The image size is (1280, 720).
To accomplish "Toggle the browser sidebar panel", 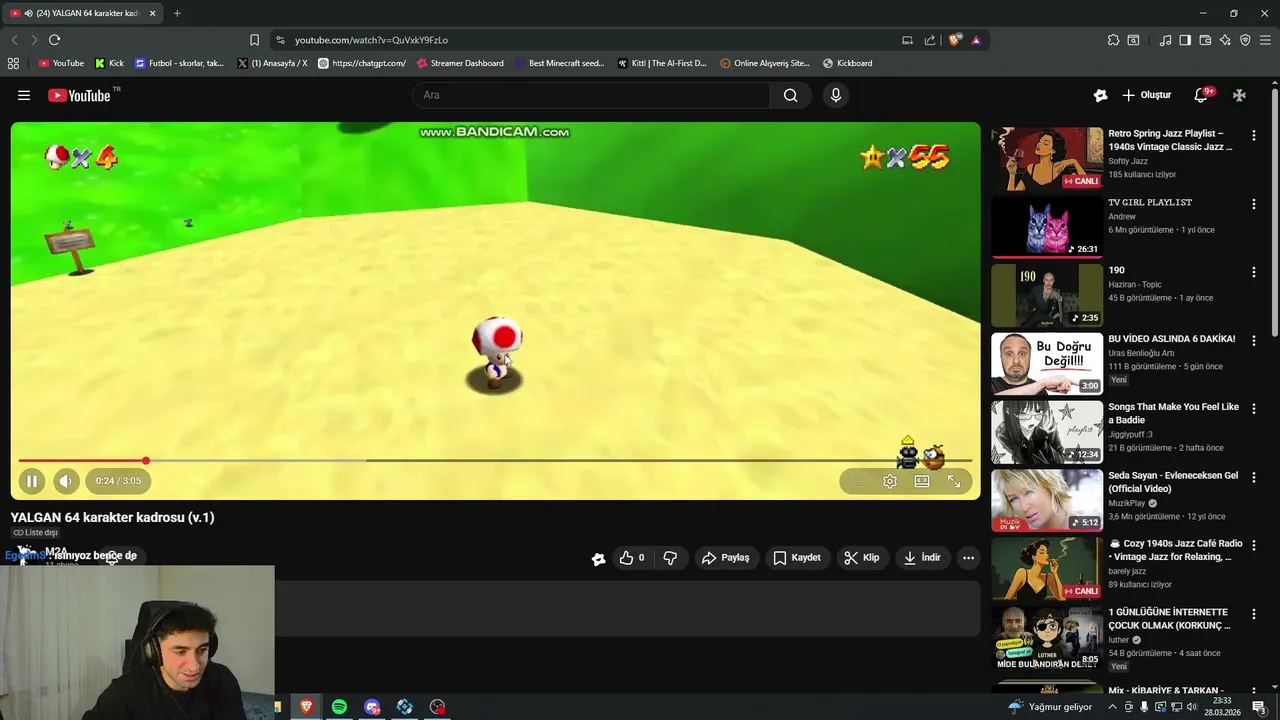I will point(1185,40).
